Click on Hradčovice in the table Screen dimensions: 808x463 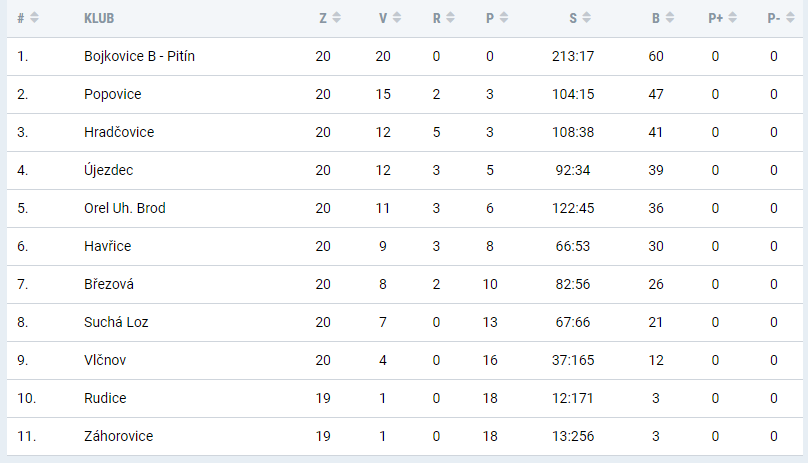(119, 132)
